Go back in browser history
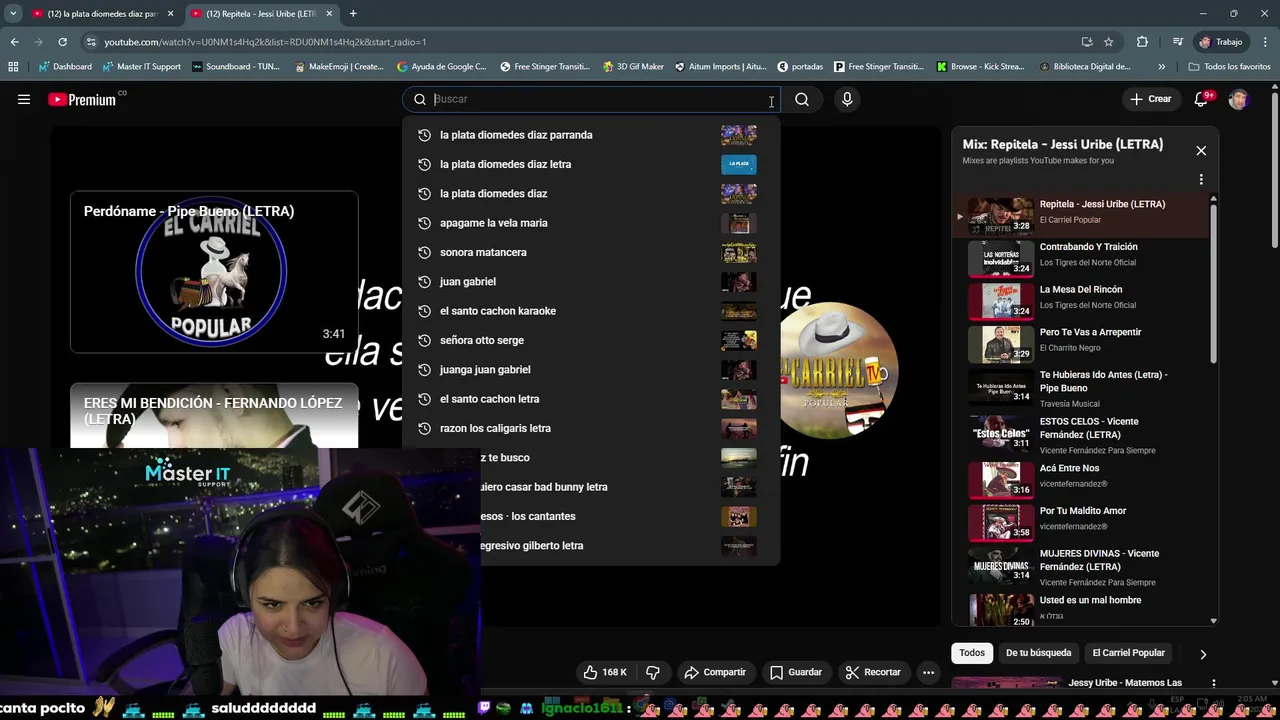 tap(14, 42)
